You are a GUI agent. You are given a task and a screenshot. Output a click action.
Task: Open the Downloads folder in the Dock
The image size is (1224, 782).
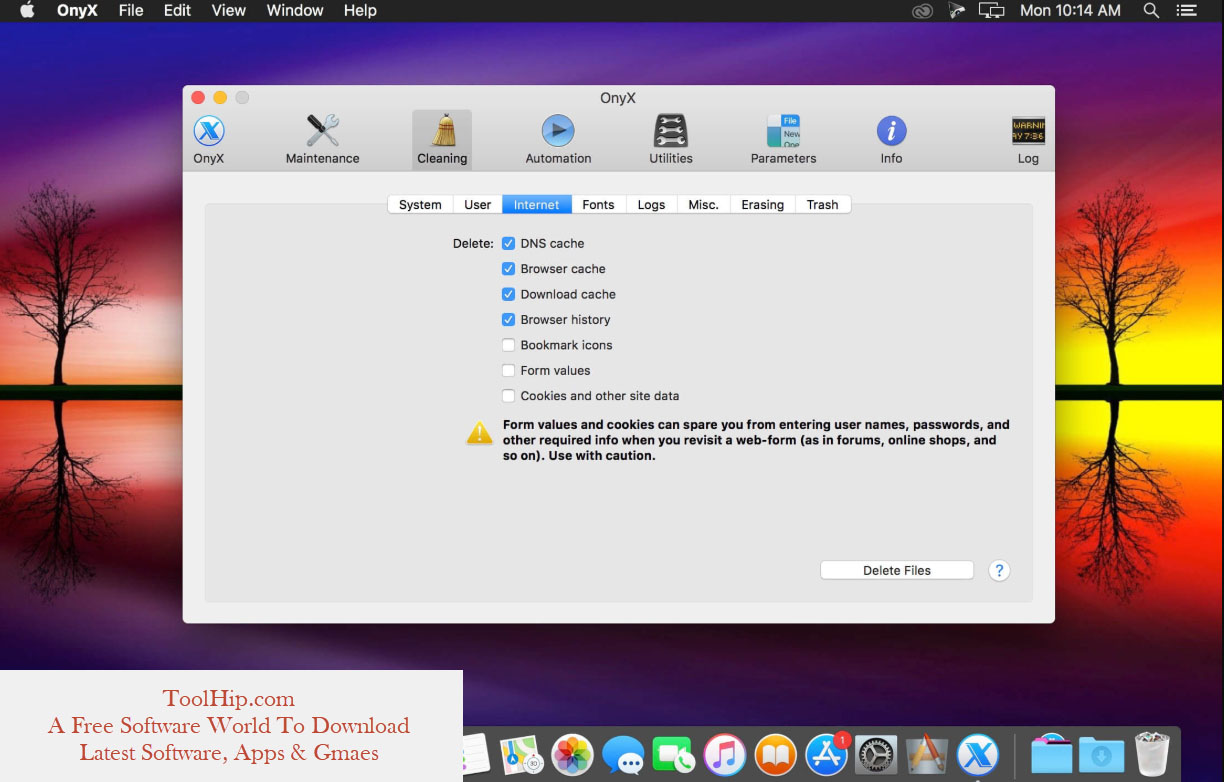click(1101, 754)
